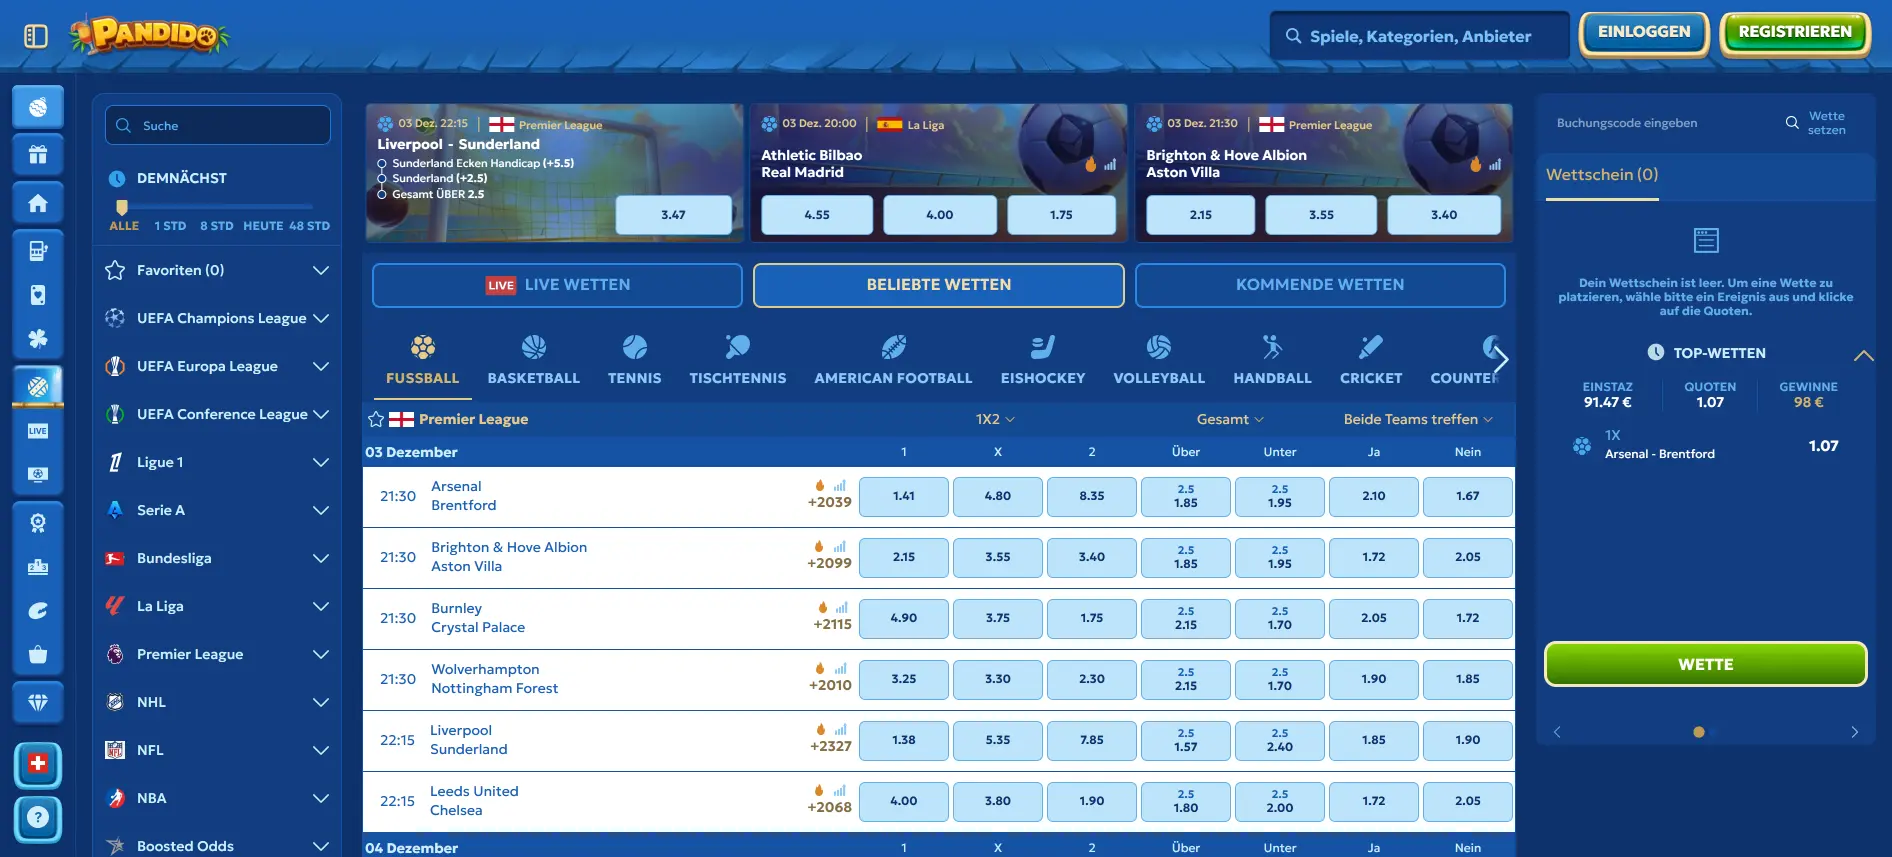Viewport: 1892px width, 857px height.
Task: Go to next Top-Wetten slide arrow
Action: click(x=1854, y=732)
